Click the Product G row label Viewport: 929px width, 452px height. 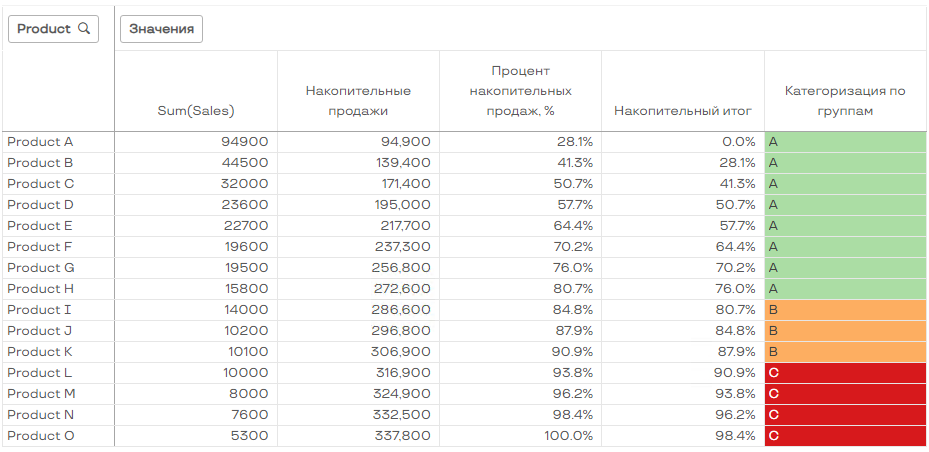(41, 268)
